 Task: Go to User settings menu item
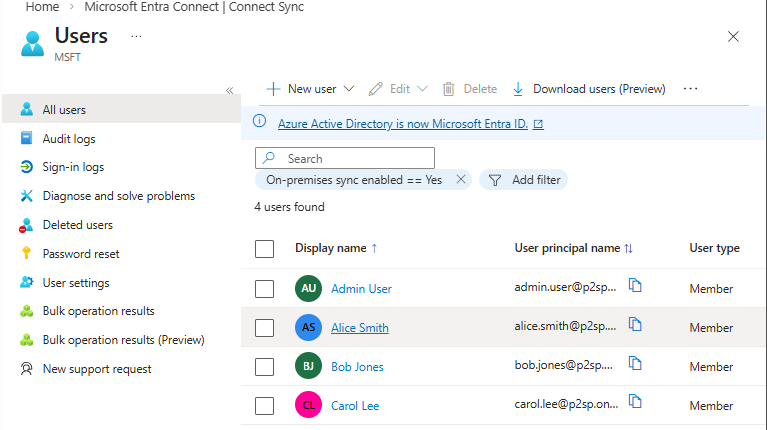(x=76, y=283)
